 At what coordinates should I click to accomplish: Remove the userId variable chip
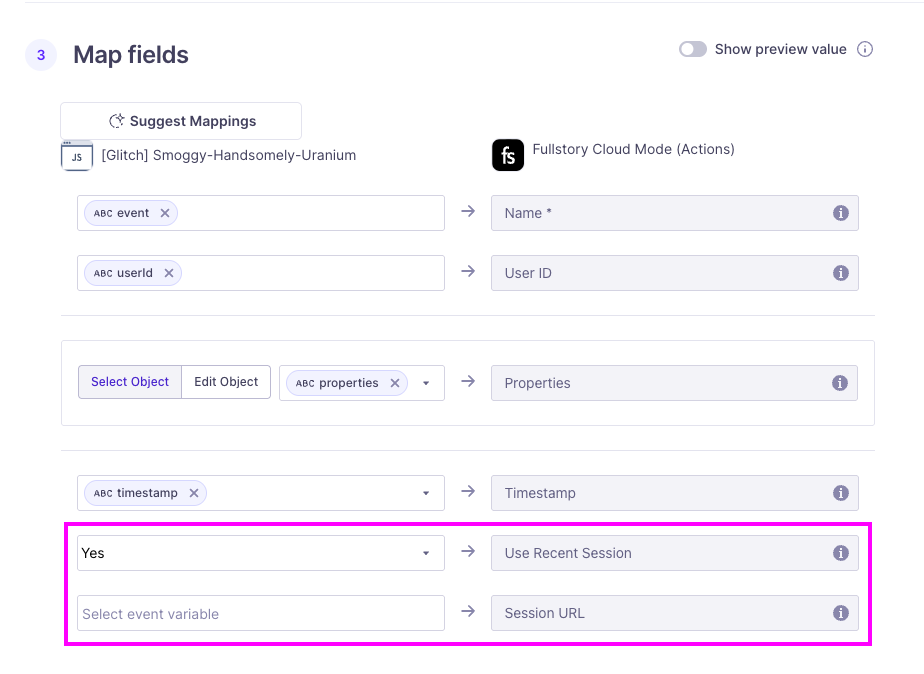[x=169, y=273]
